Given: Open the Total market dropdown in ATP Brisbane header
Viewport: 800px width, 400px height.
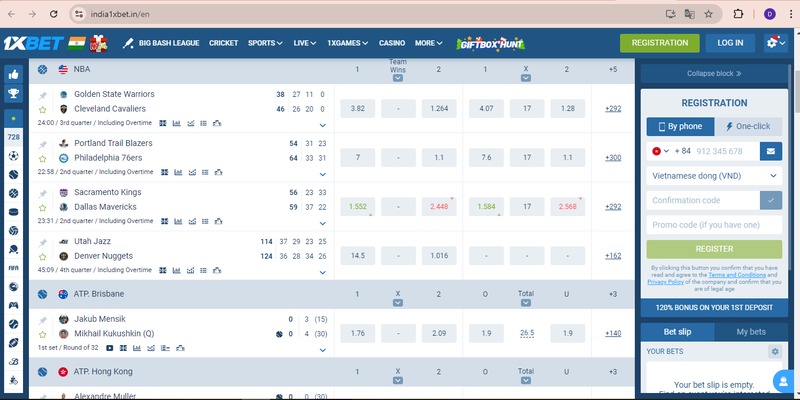Looking at the screenshot, I should (526, 303).
